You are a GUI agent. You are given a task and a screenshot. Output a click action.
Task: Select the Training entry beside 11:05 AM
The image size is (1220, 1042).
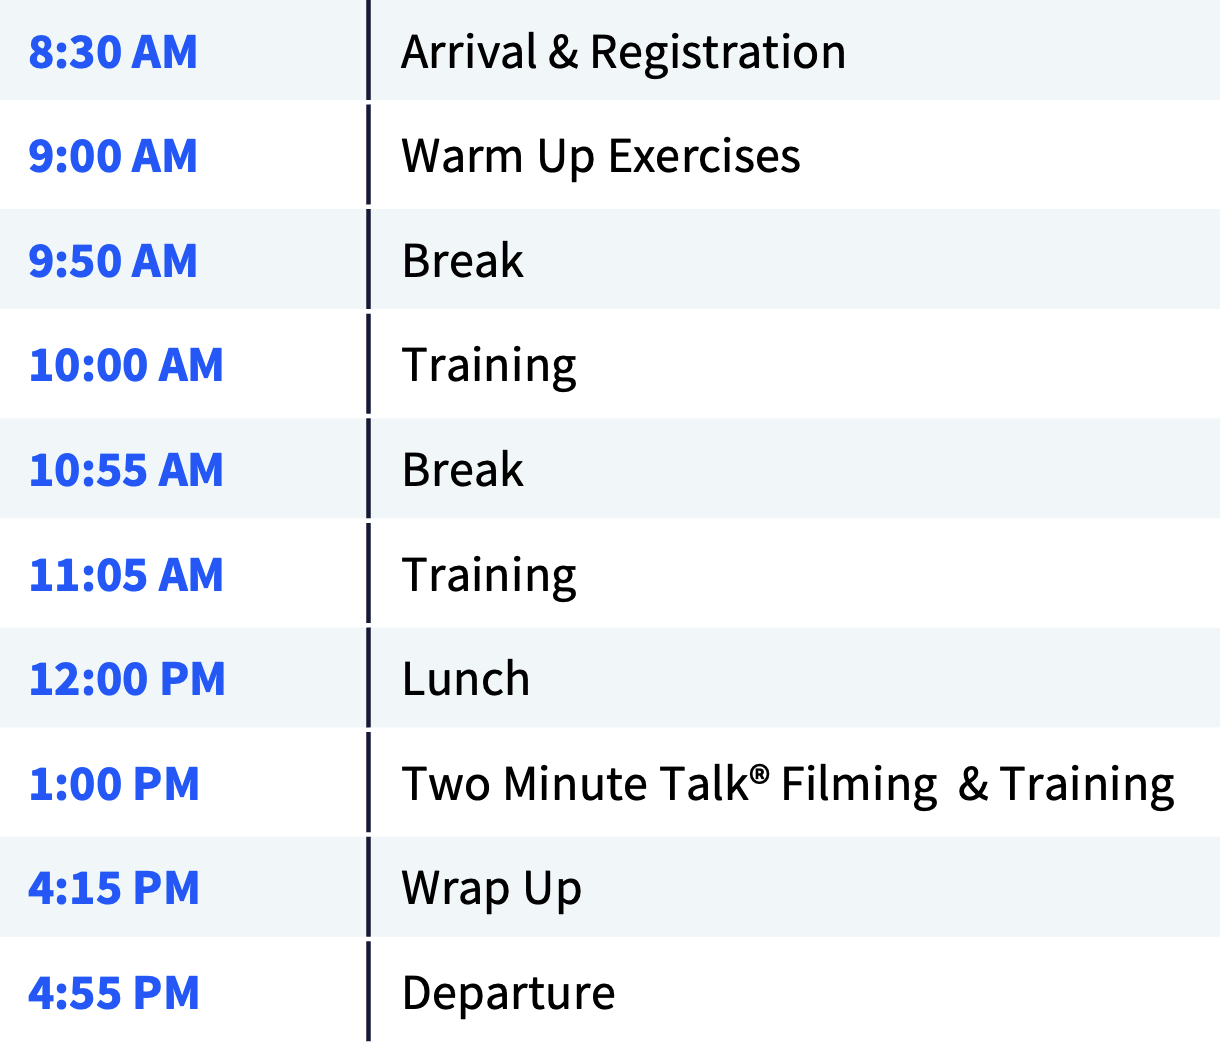click(489, 575)
